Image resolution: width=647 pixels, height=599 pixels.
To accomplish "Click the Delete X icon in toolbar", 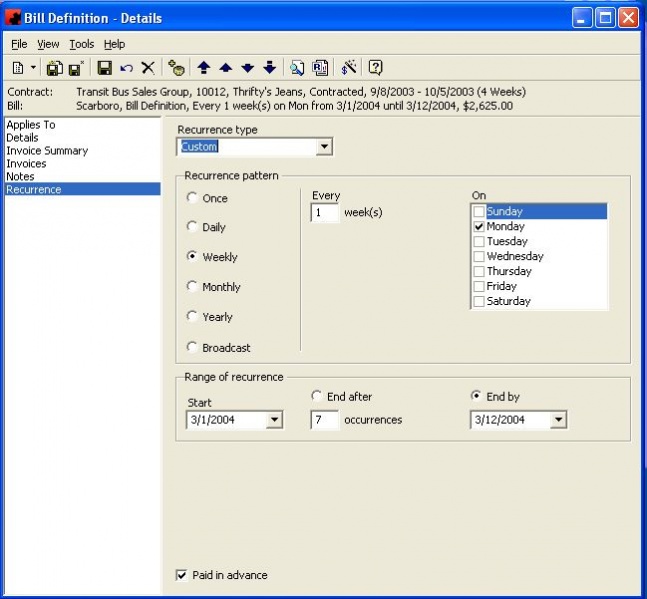I will [148, 68].
